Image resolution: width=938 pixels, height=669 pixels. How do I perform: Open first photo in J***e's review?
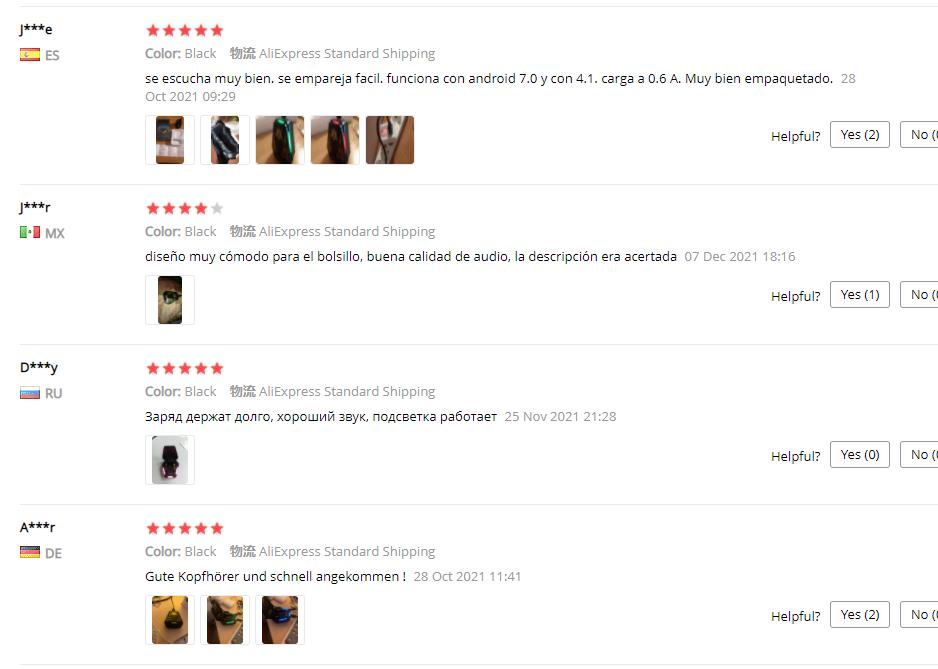click(x=170, y=140)
